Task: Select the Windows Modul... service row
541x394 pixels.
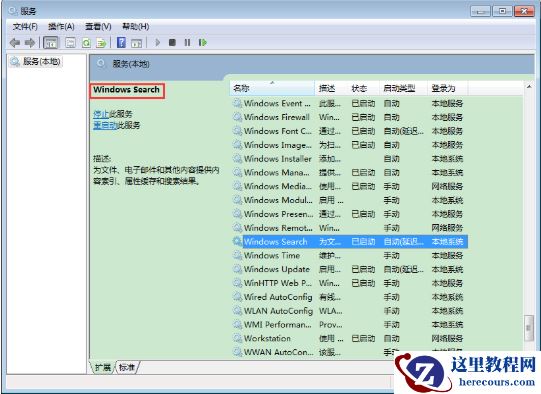Action: click(x=350, y=200)
